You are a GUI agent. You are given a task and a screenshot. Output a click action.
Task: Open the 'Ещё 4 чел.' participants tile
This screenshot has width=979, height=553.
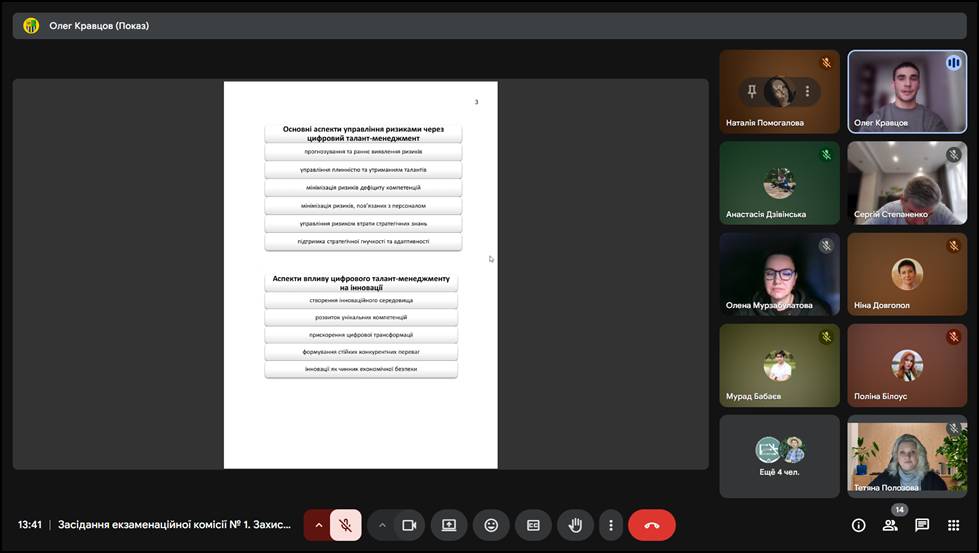[x=779, y=456]
